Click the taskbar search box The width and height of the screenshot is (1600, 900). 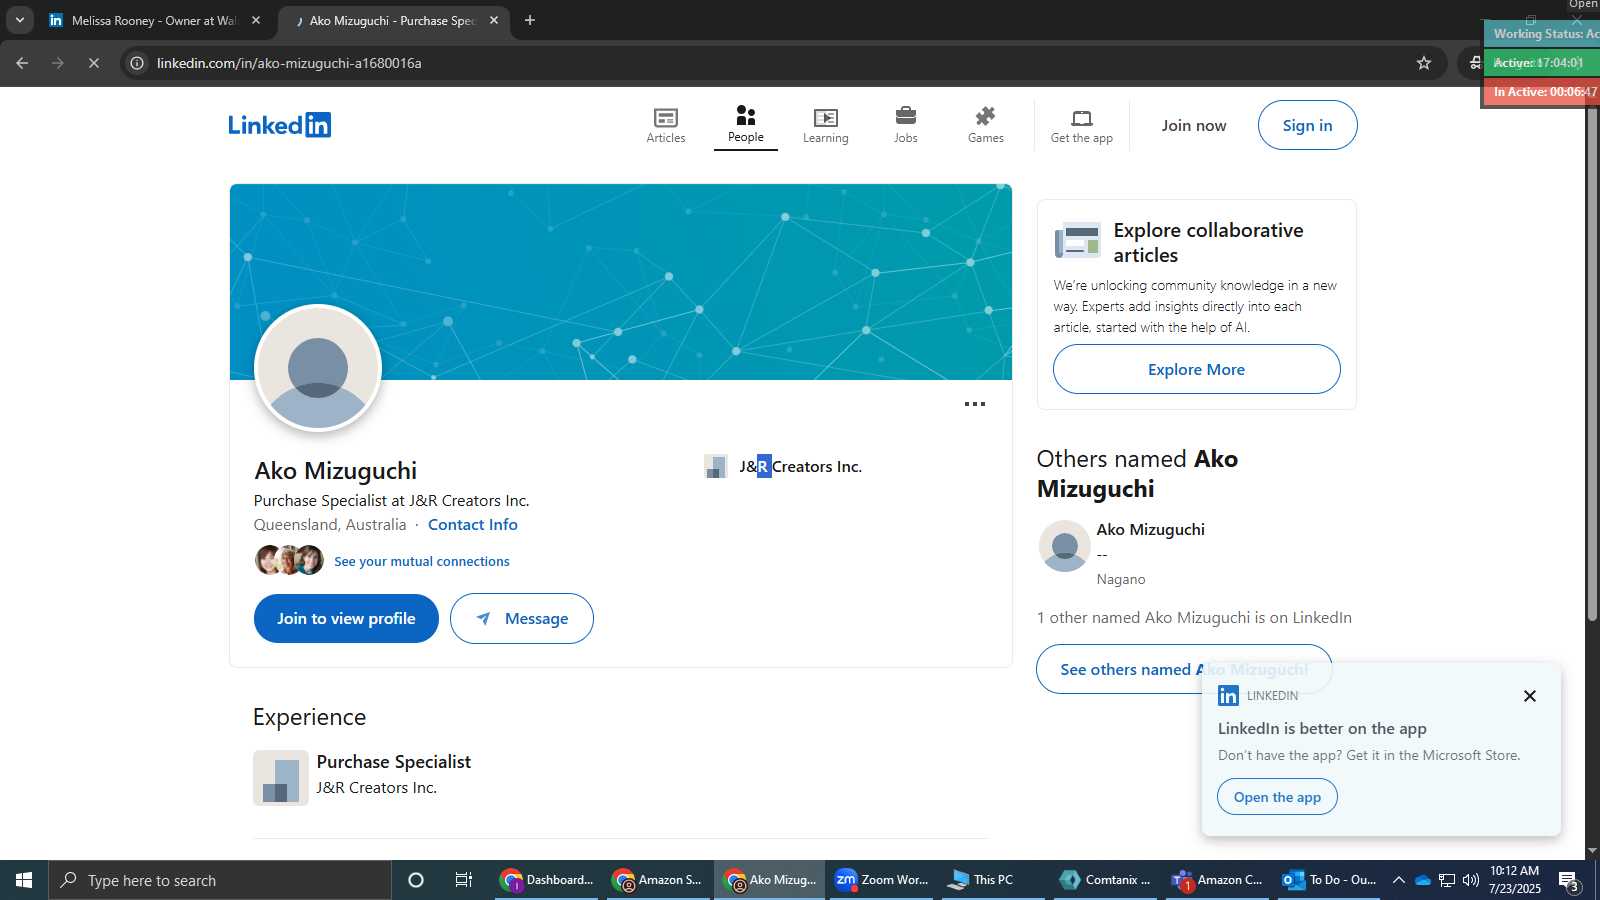(220, 880)
